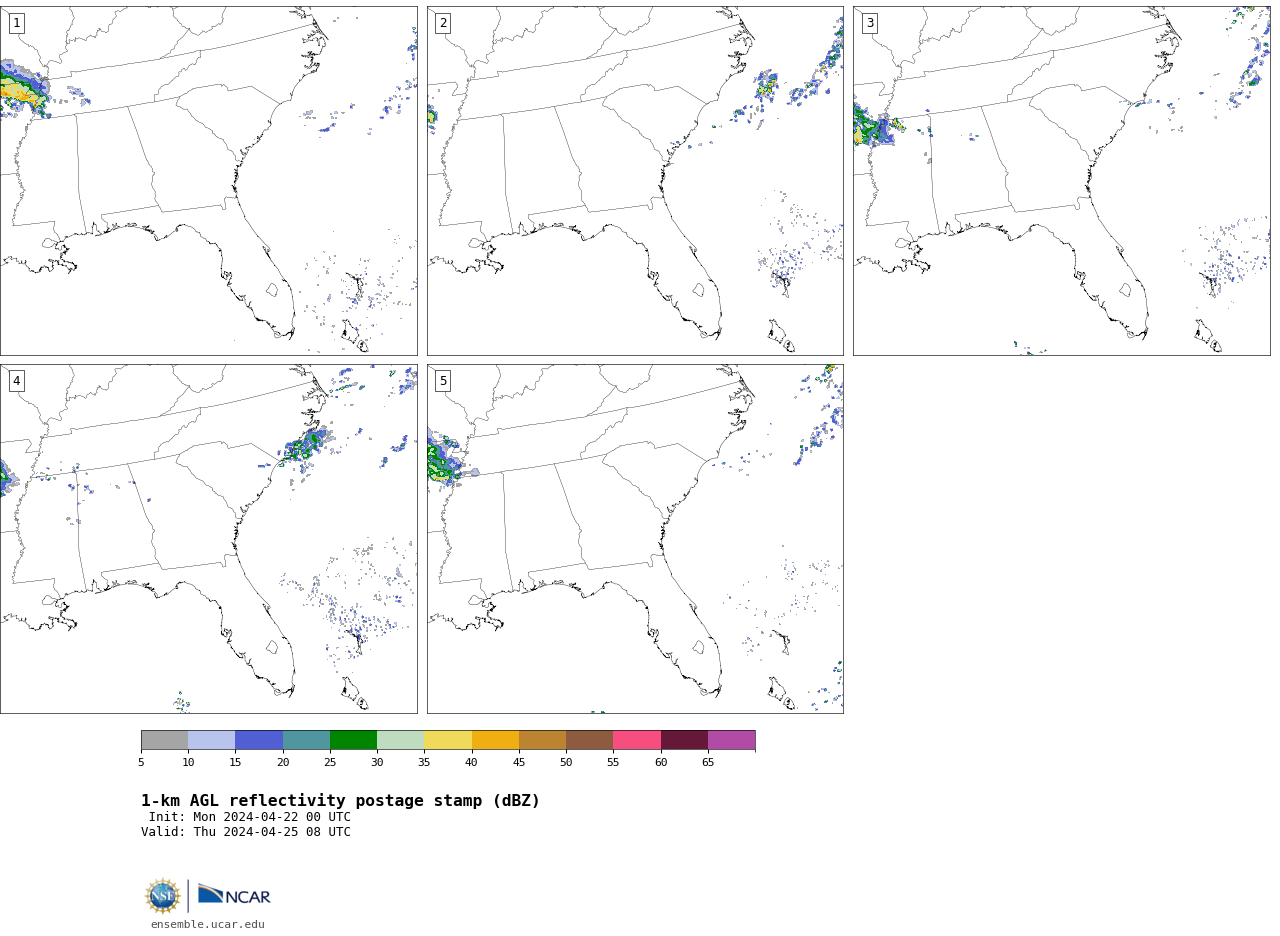Select the gray 5-10 dBZ swatch
1280x936 pixels.
click(164, 740)
